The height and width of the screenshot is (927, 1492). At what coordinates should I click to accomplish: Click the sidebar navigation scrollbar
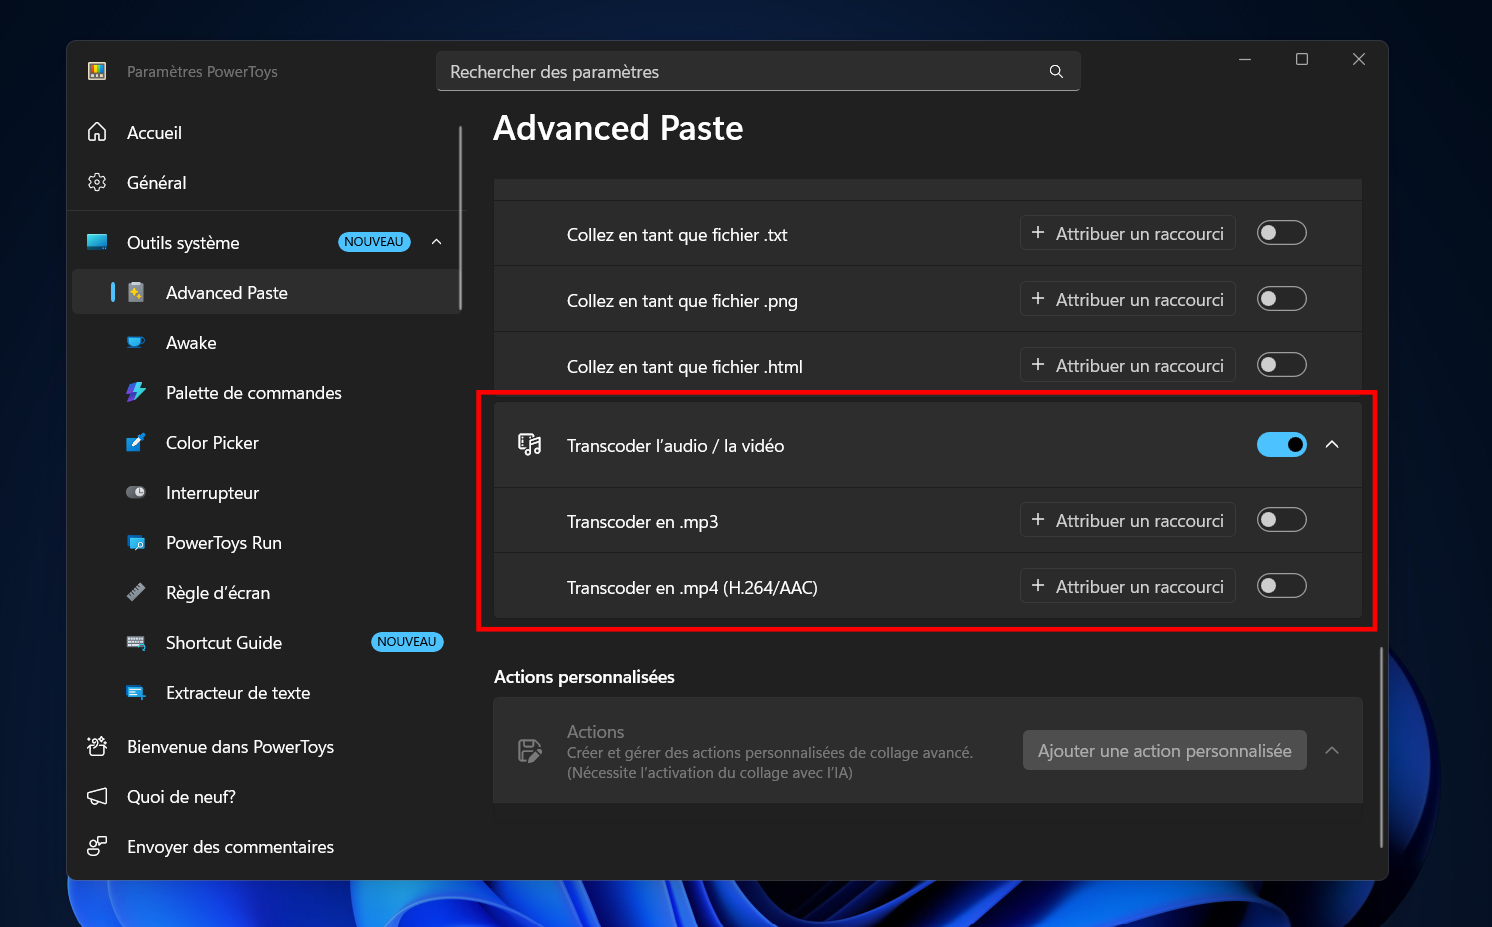point(460,217)
